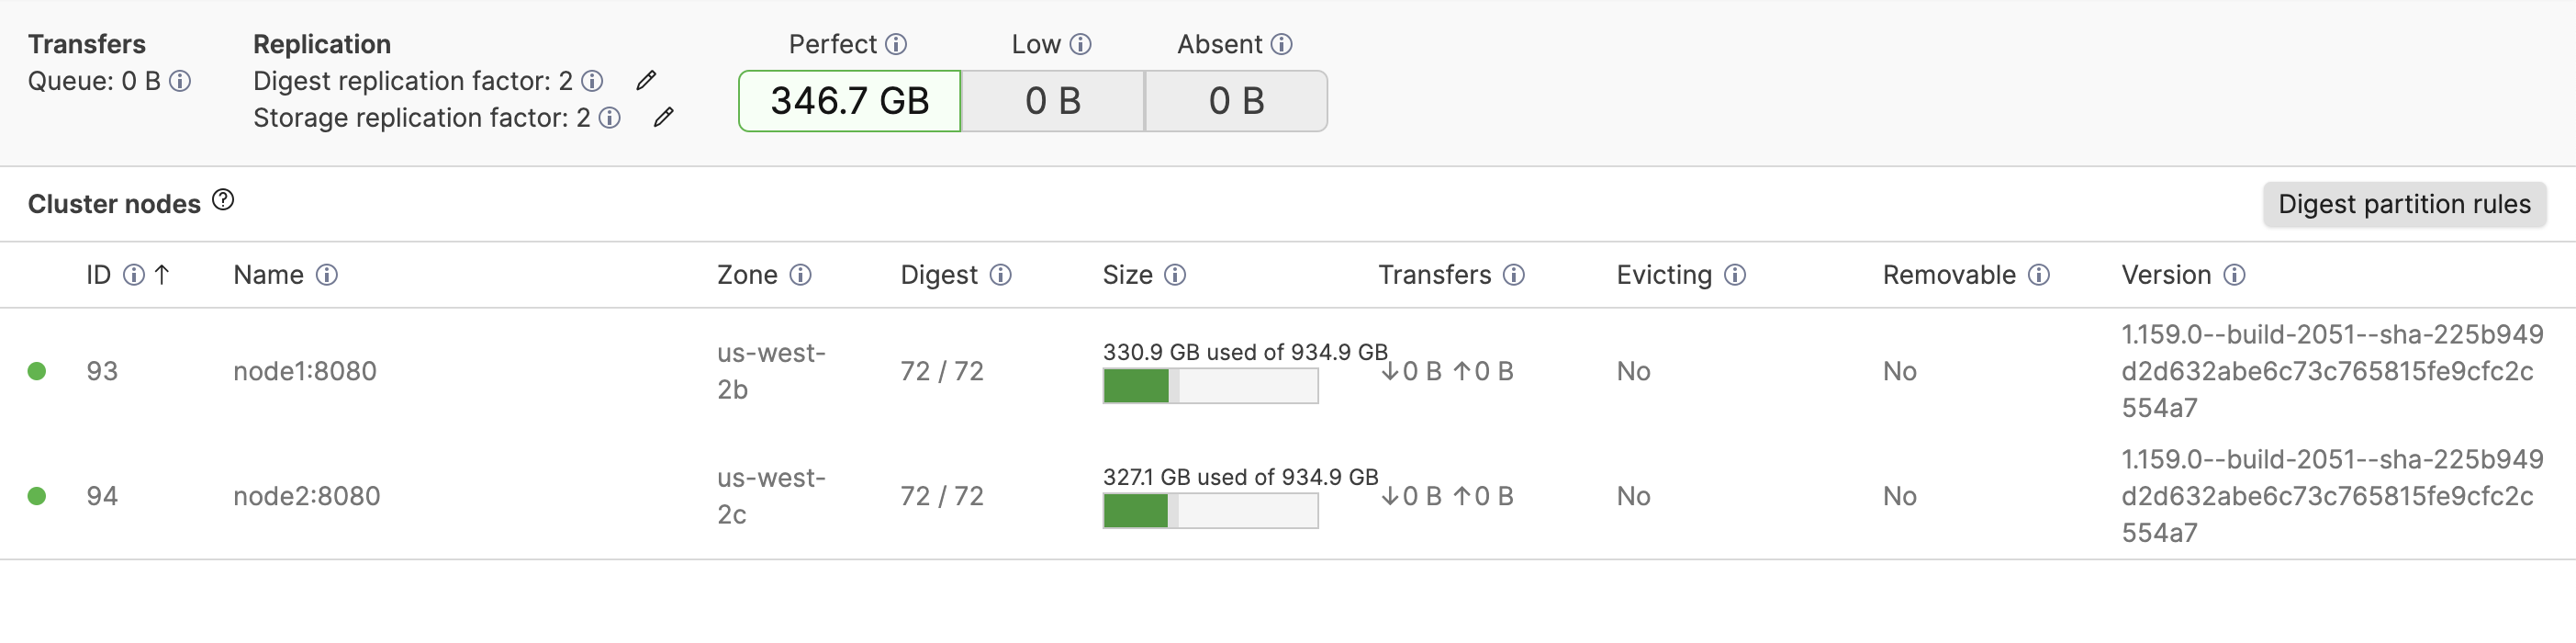Viewport: 2576px width, 643px height.
Task: Select the Zone column header
Action: tap(748, 274)
